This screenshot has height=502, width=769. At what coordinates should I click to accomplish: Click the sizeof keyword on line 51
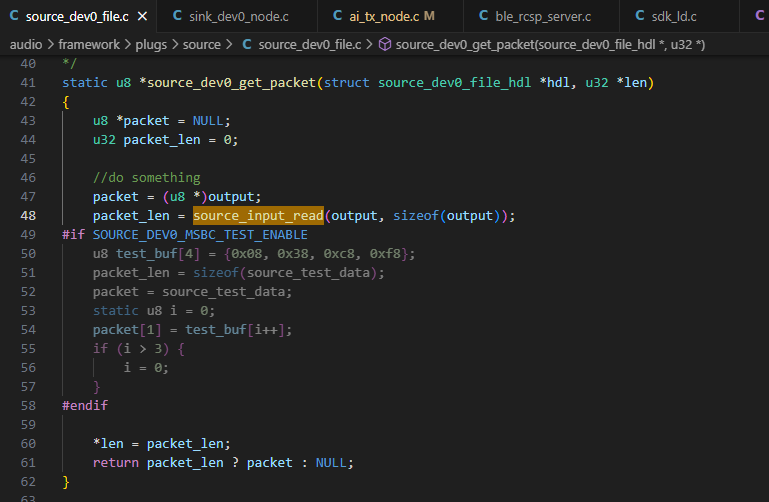point(215,273)
